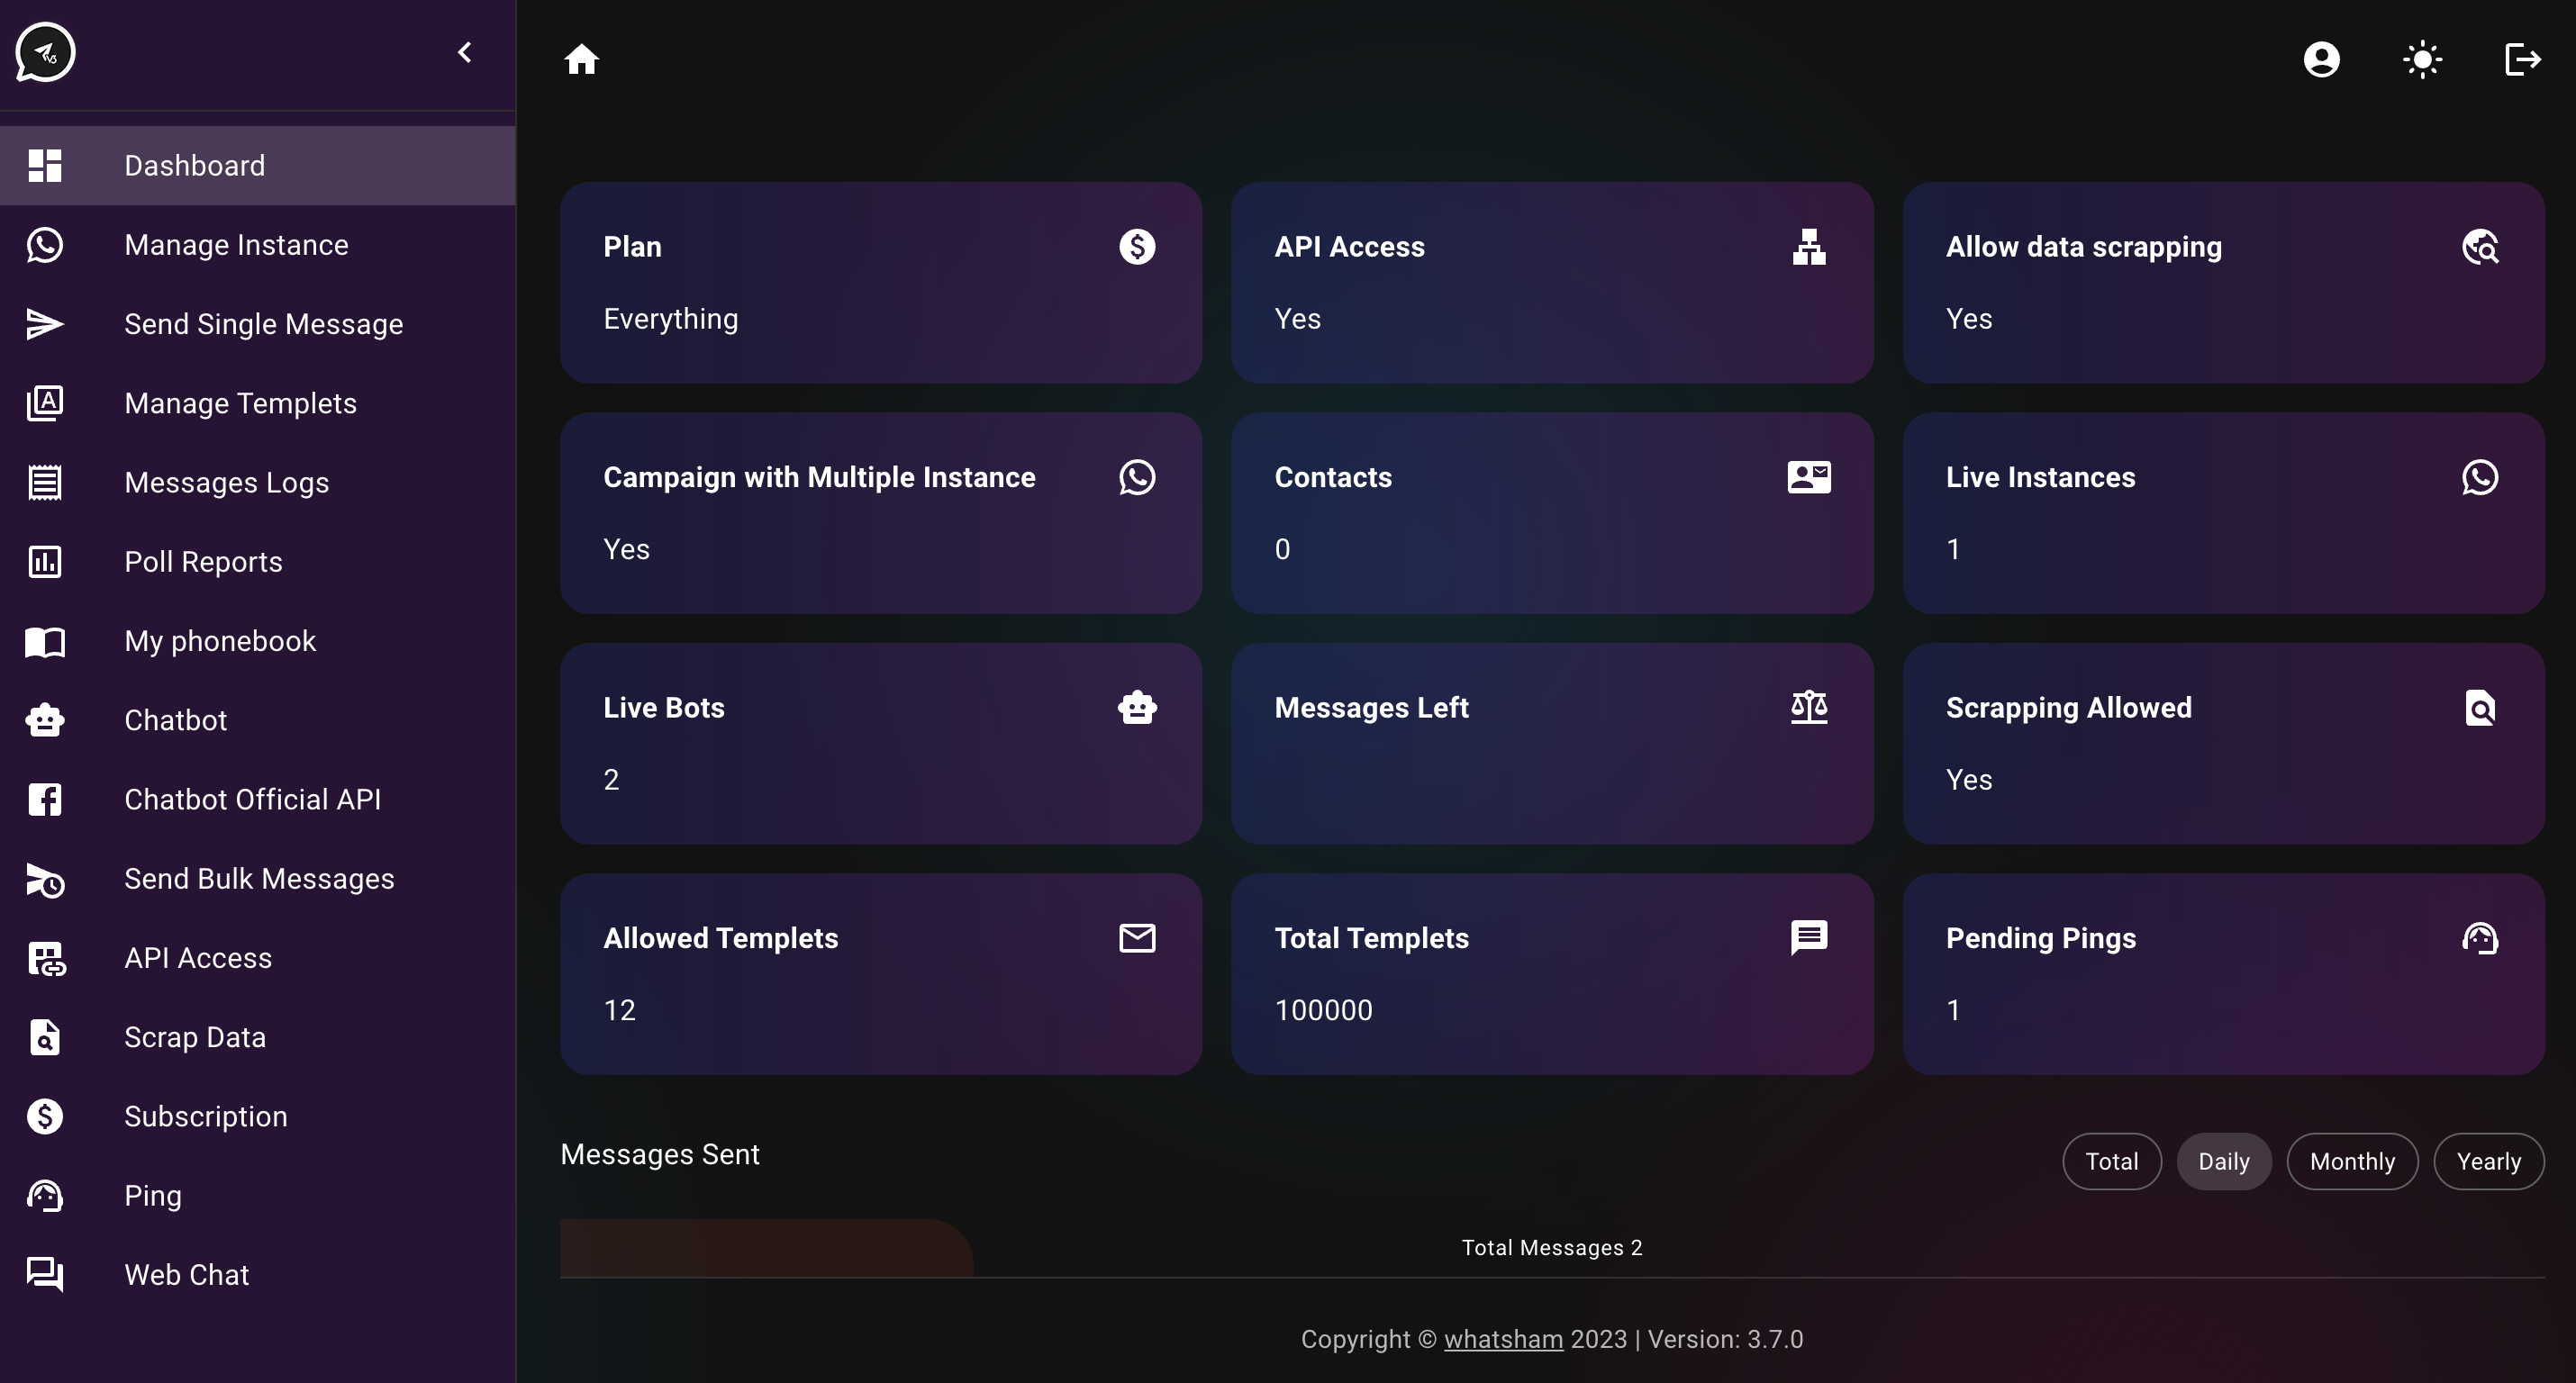The image size is (2576, 1383).
Task: Click the Facebook icon for Chatbot Official API
Action: pyautogui.click(x=45, y=799)
